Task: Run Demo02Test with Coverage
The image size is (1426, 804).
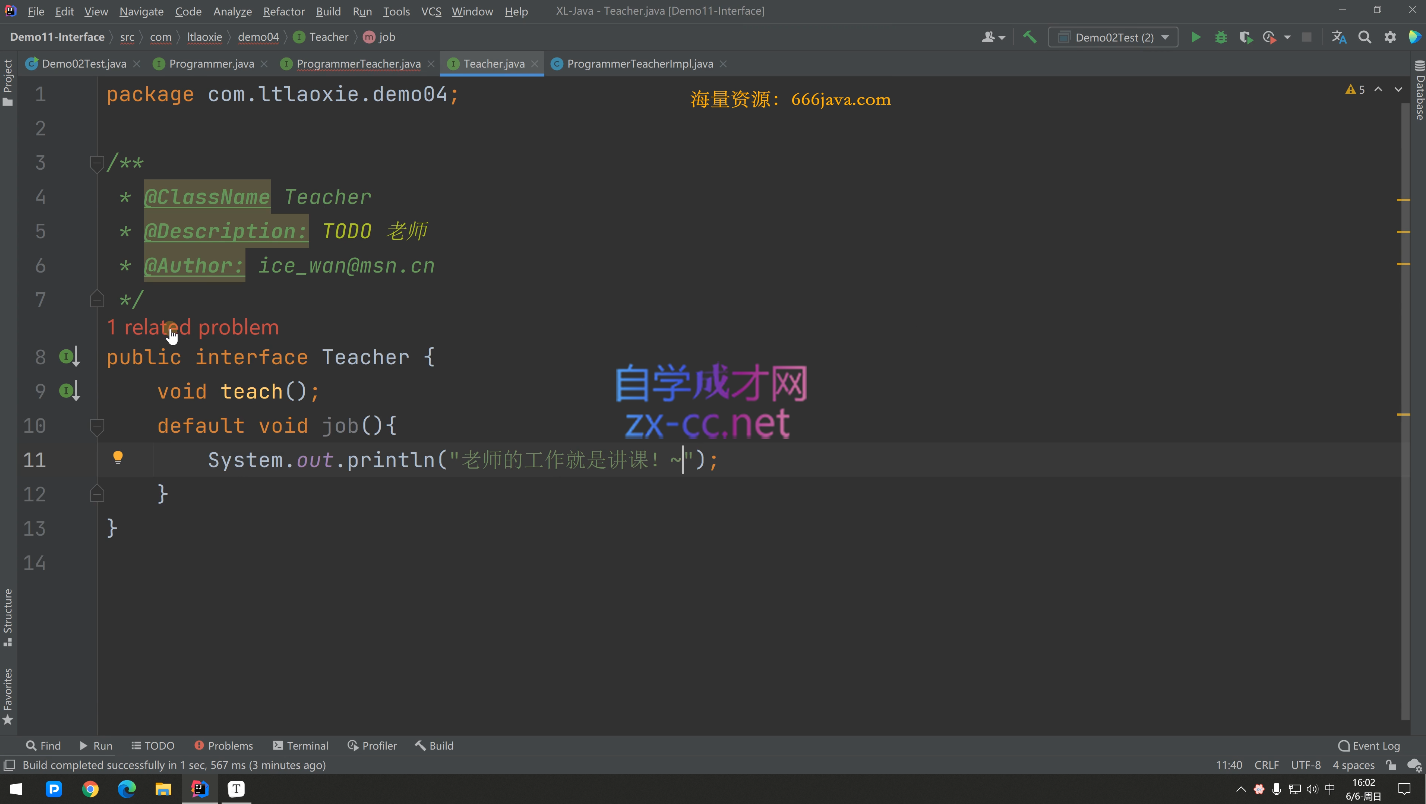Action: pyautogui.click(x=1245, y=37)
